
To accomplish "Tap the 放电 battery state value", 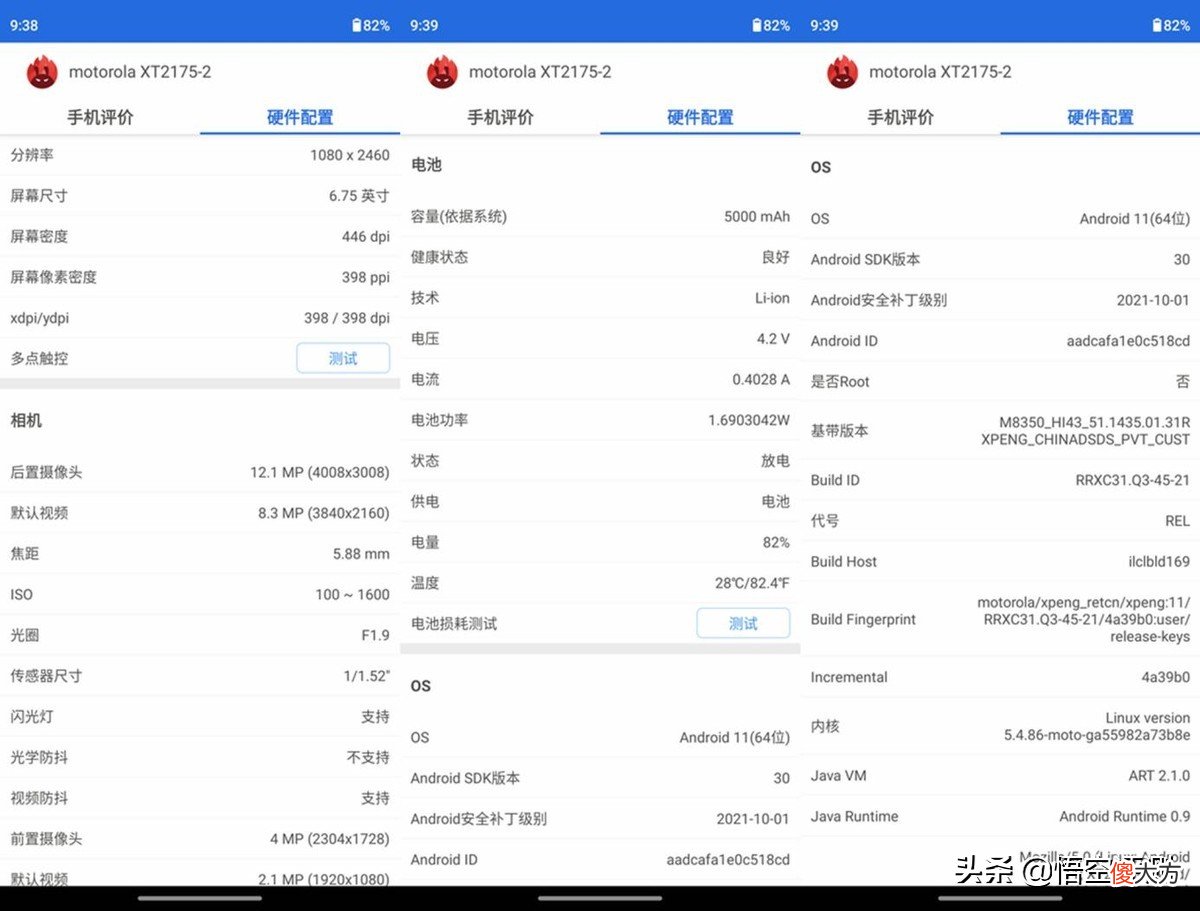I will (x=776, y=461).
